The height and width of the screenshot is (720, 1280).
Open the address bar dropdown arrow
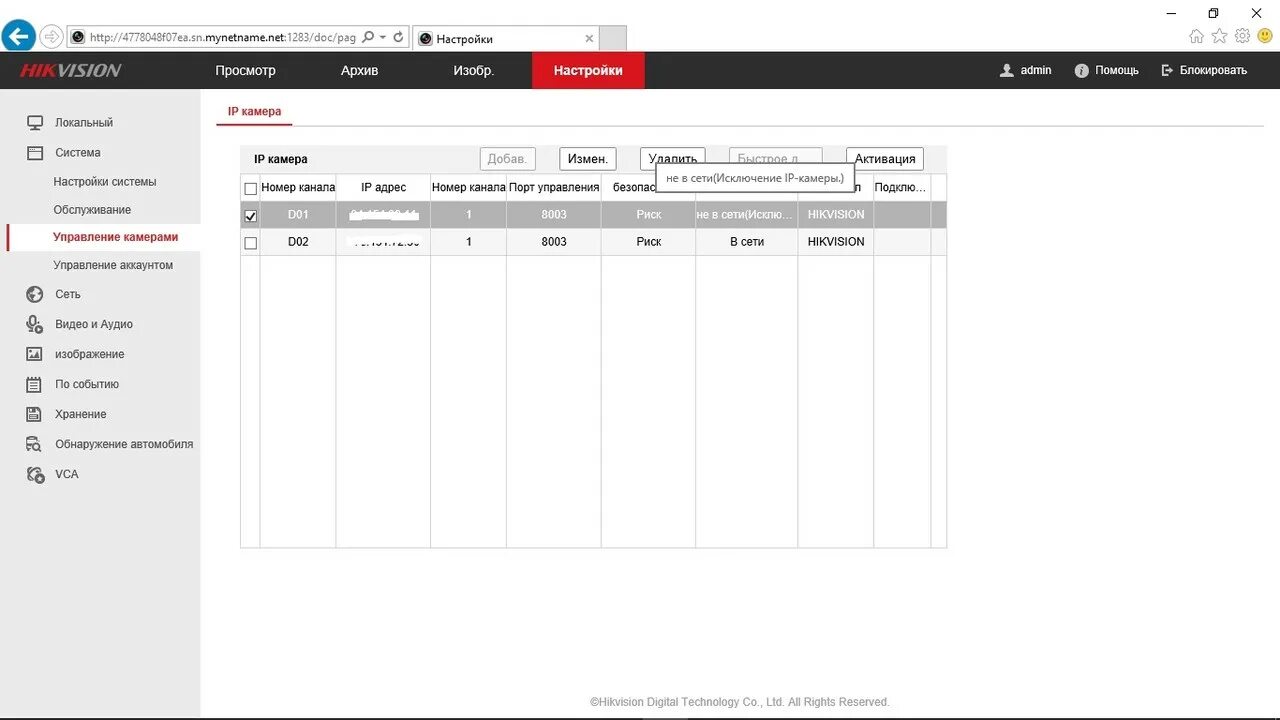383,38
